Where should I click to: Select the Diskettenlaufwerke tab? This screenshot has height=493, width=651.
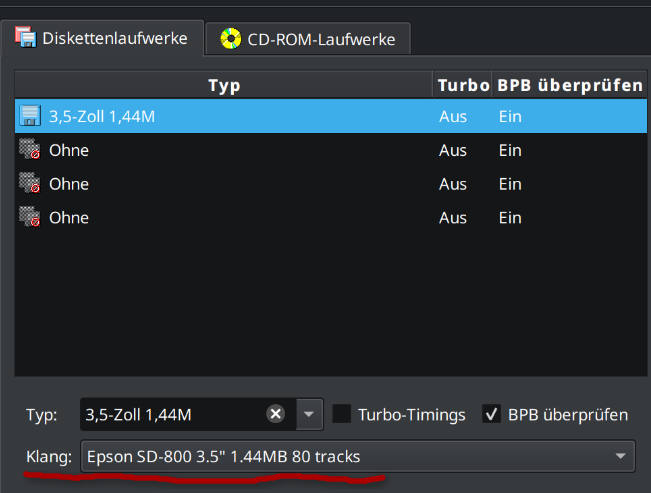coord(102,38)
